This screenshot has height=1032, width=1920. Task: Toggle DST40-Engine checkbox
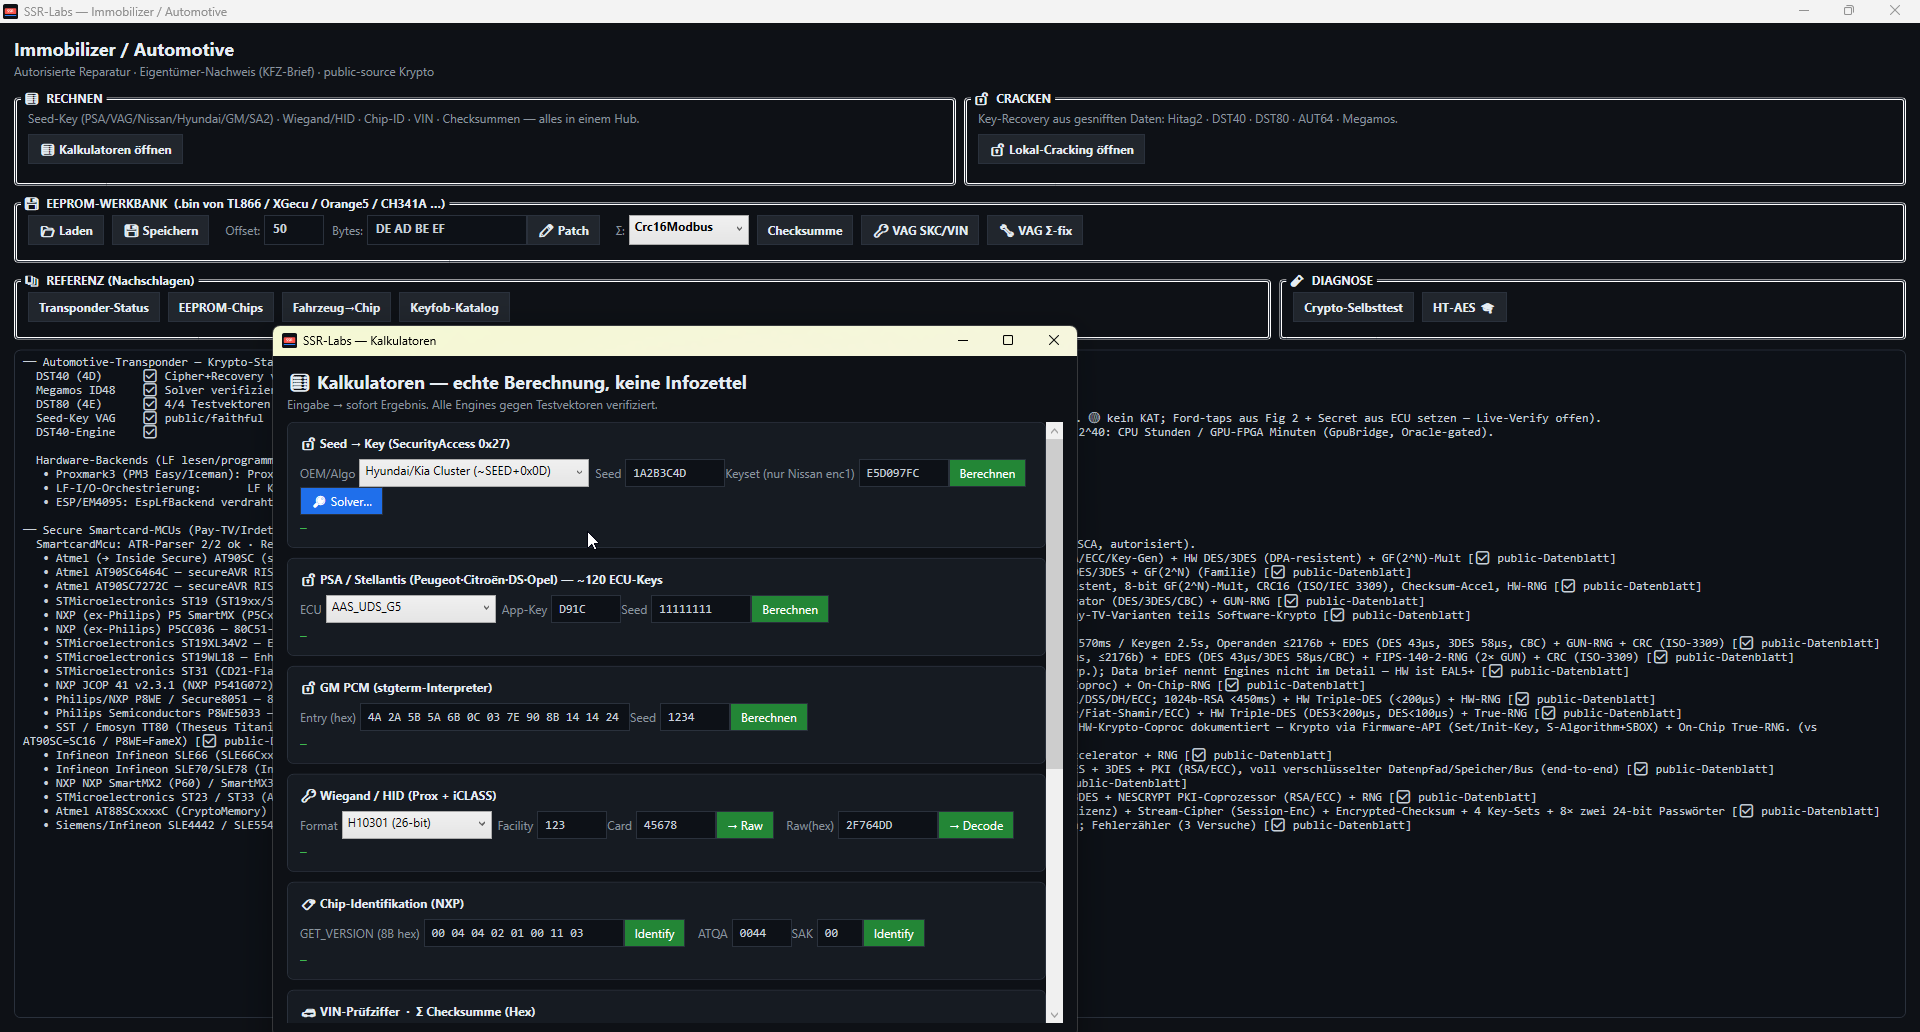click(x=150, y=433)
